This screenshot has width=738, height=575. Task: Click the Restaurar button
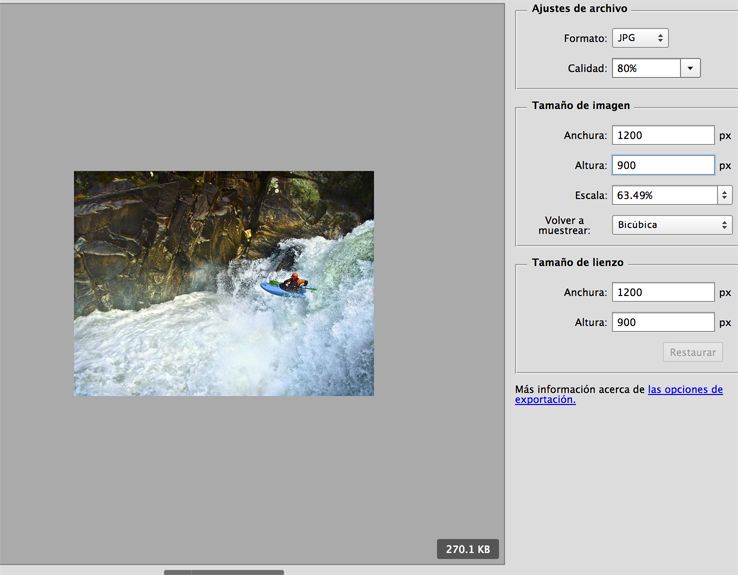point(693,352)
